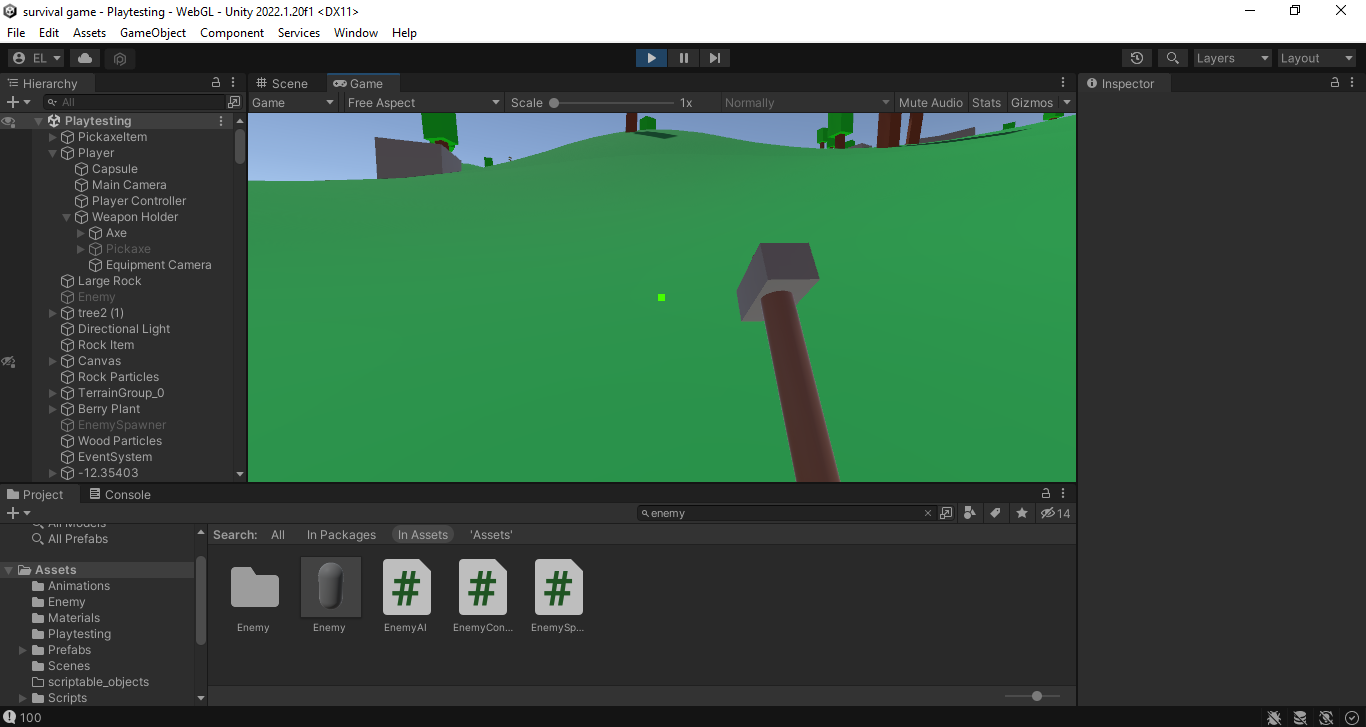The height and width of the screenshot is (727, 1366).
Task: Click the Step button to advance one frame
Action: click(x=714, y=57)
